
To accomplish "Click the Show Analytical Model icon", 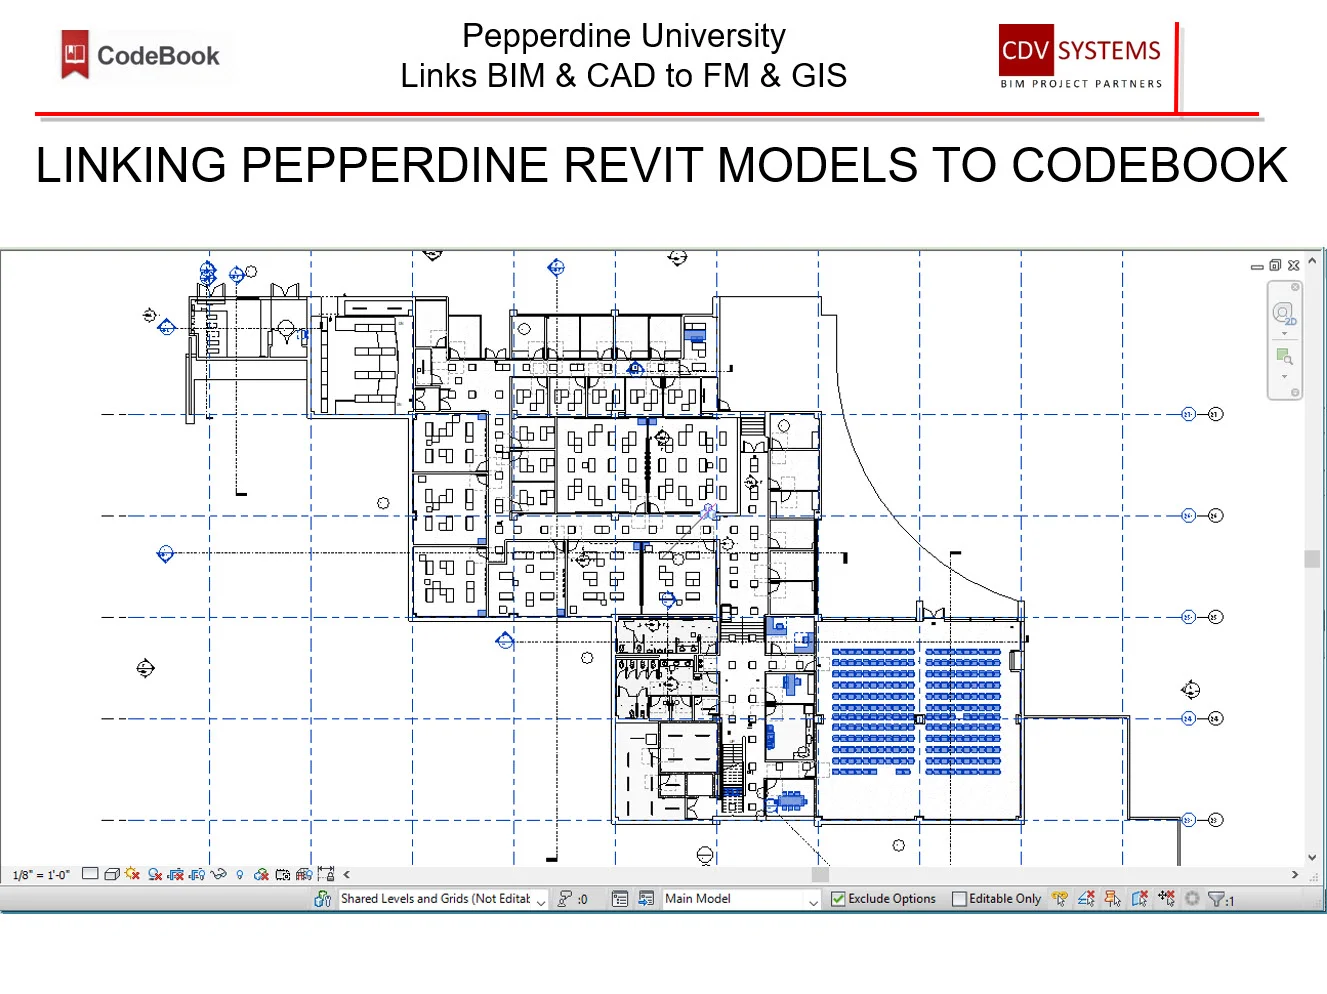I will click(304, 874).
